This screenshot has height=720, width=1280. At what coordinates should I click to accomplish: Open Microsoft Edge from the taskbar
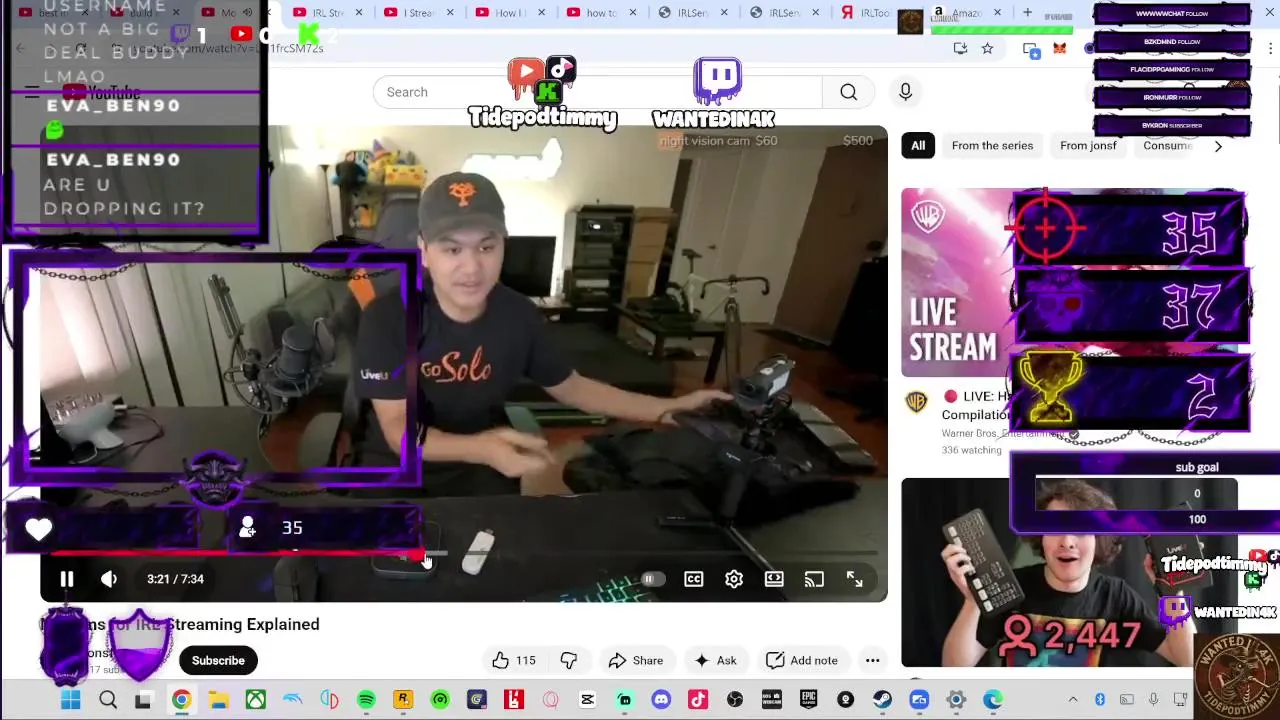[992, 700]
